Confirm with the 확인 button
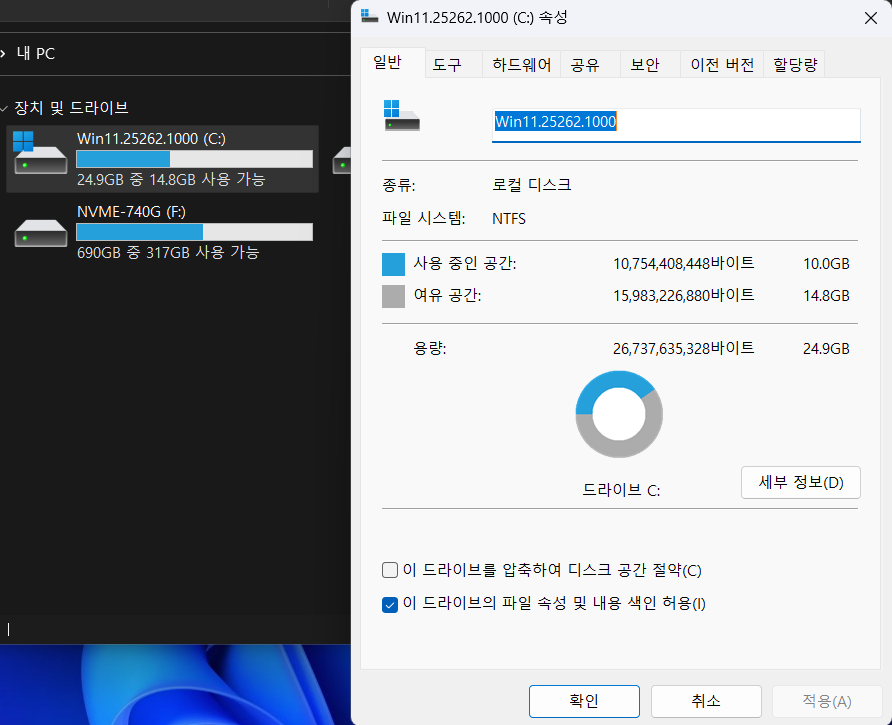 coord(584,701)
